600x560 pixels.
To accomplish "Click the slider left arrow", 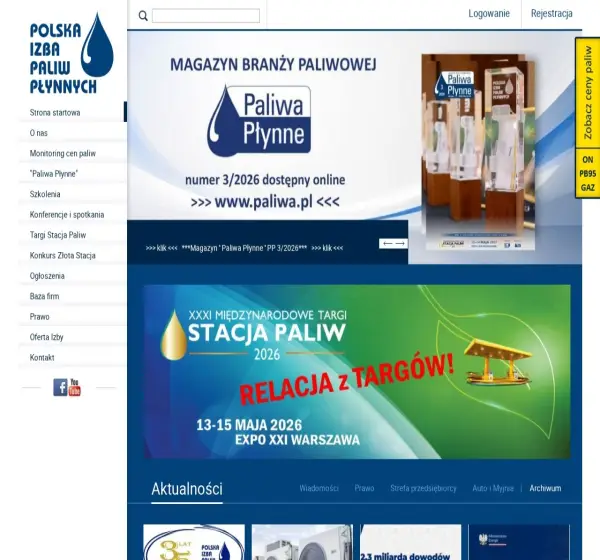I will pos(387,243).
